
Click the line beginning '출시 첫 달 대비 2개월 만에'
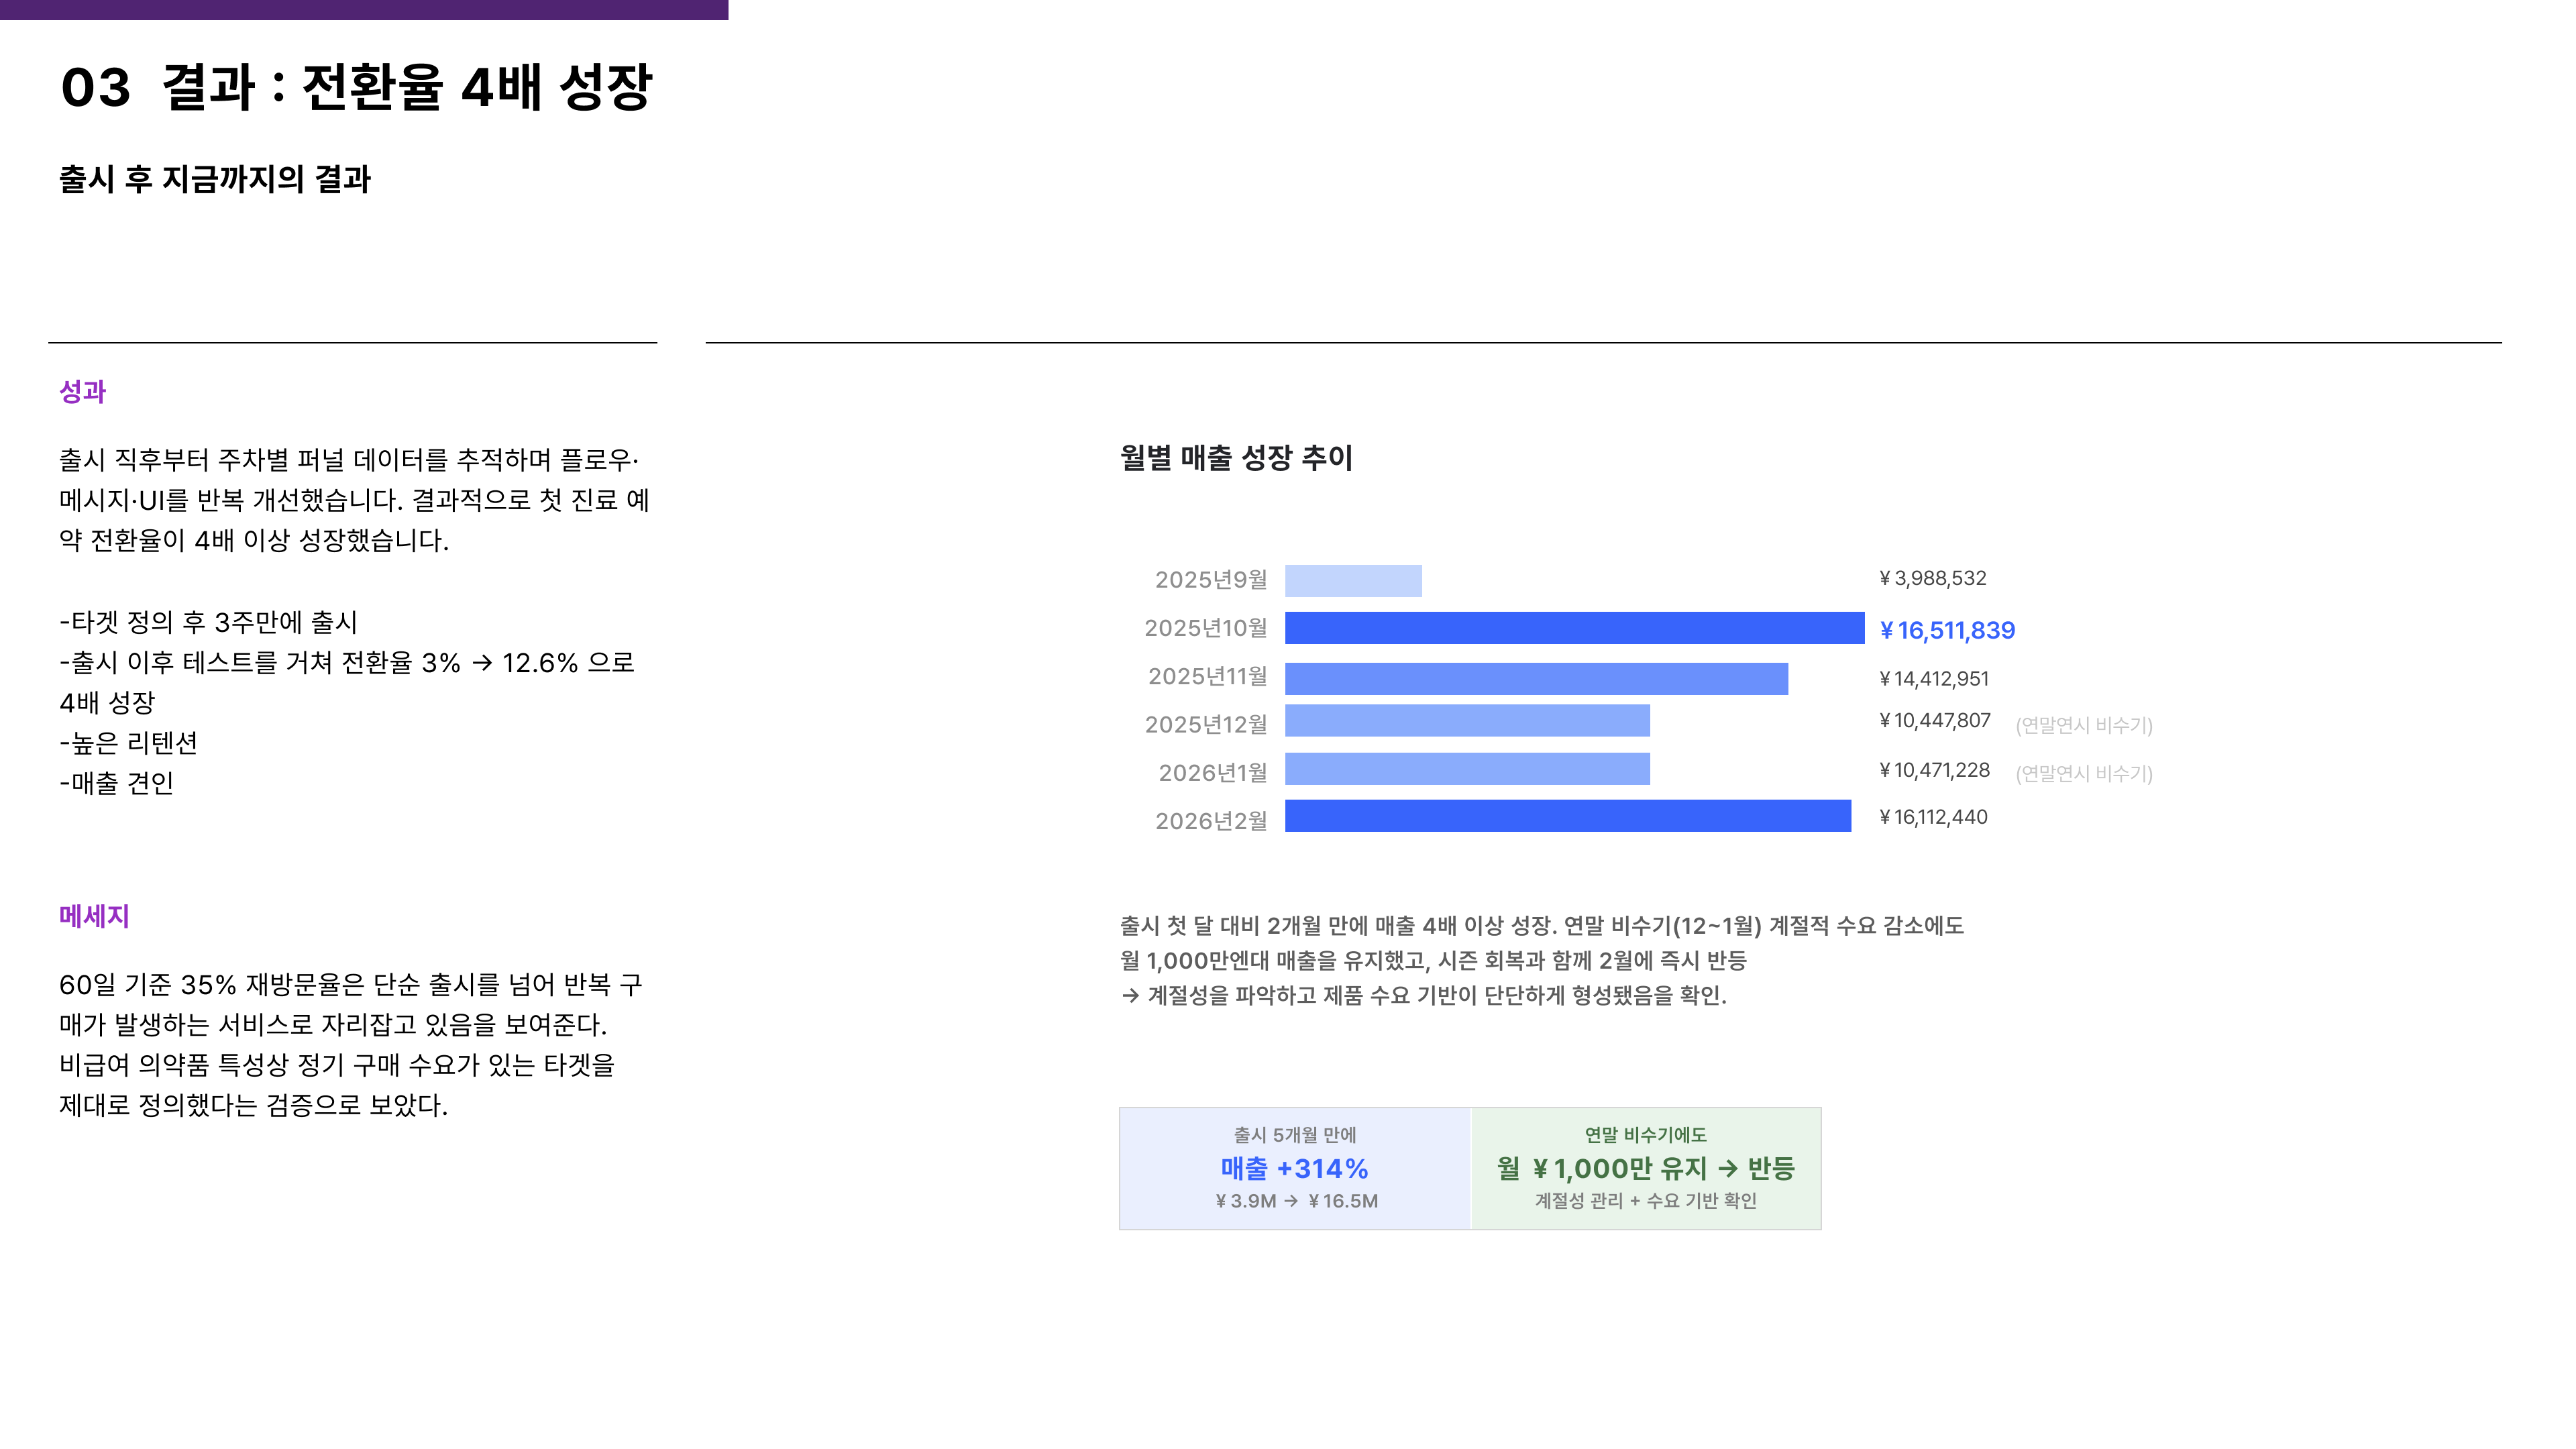point(1542,925)
